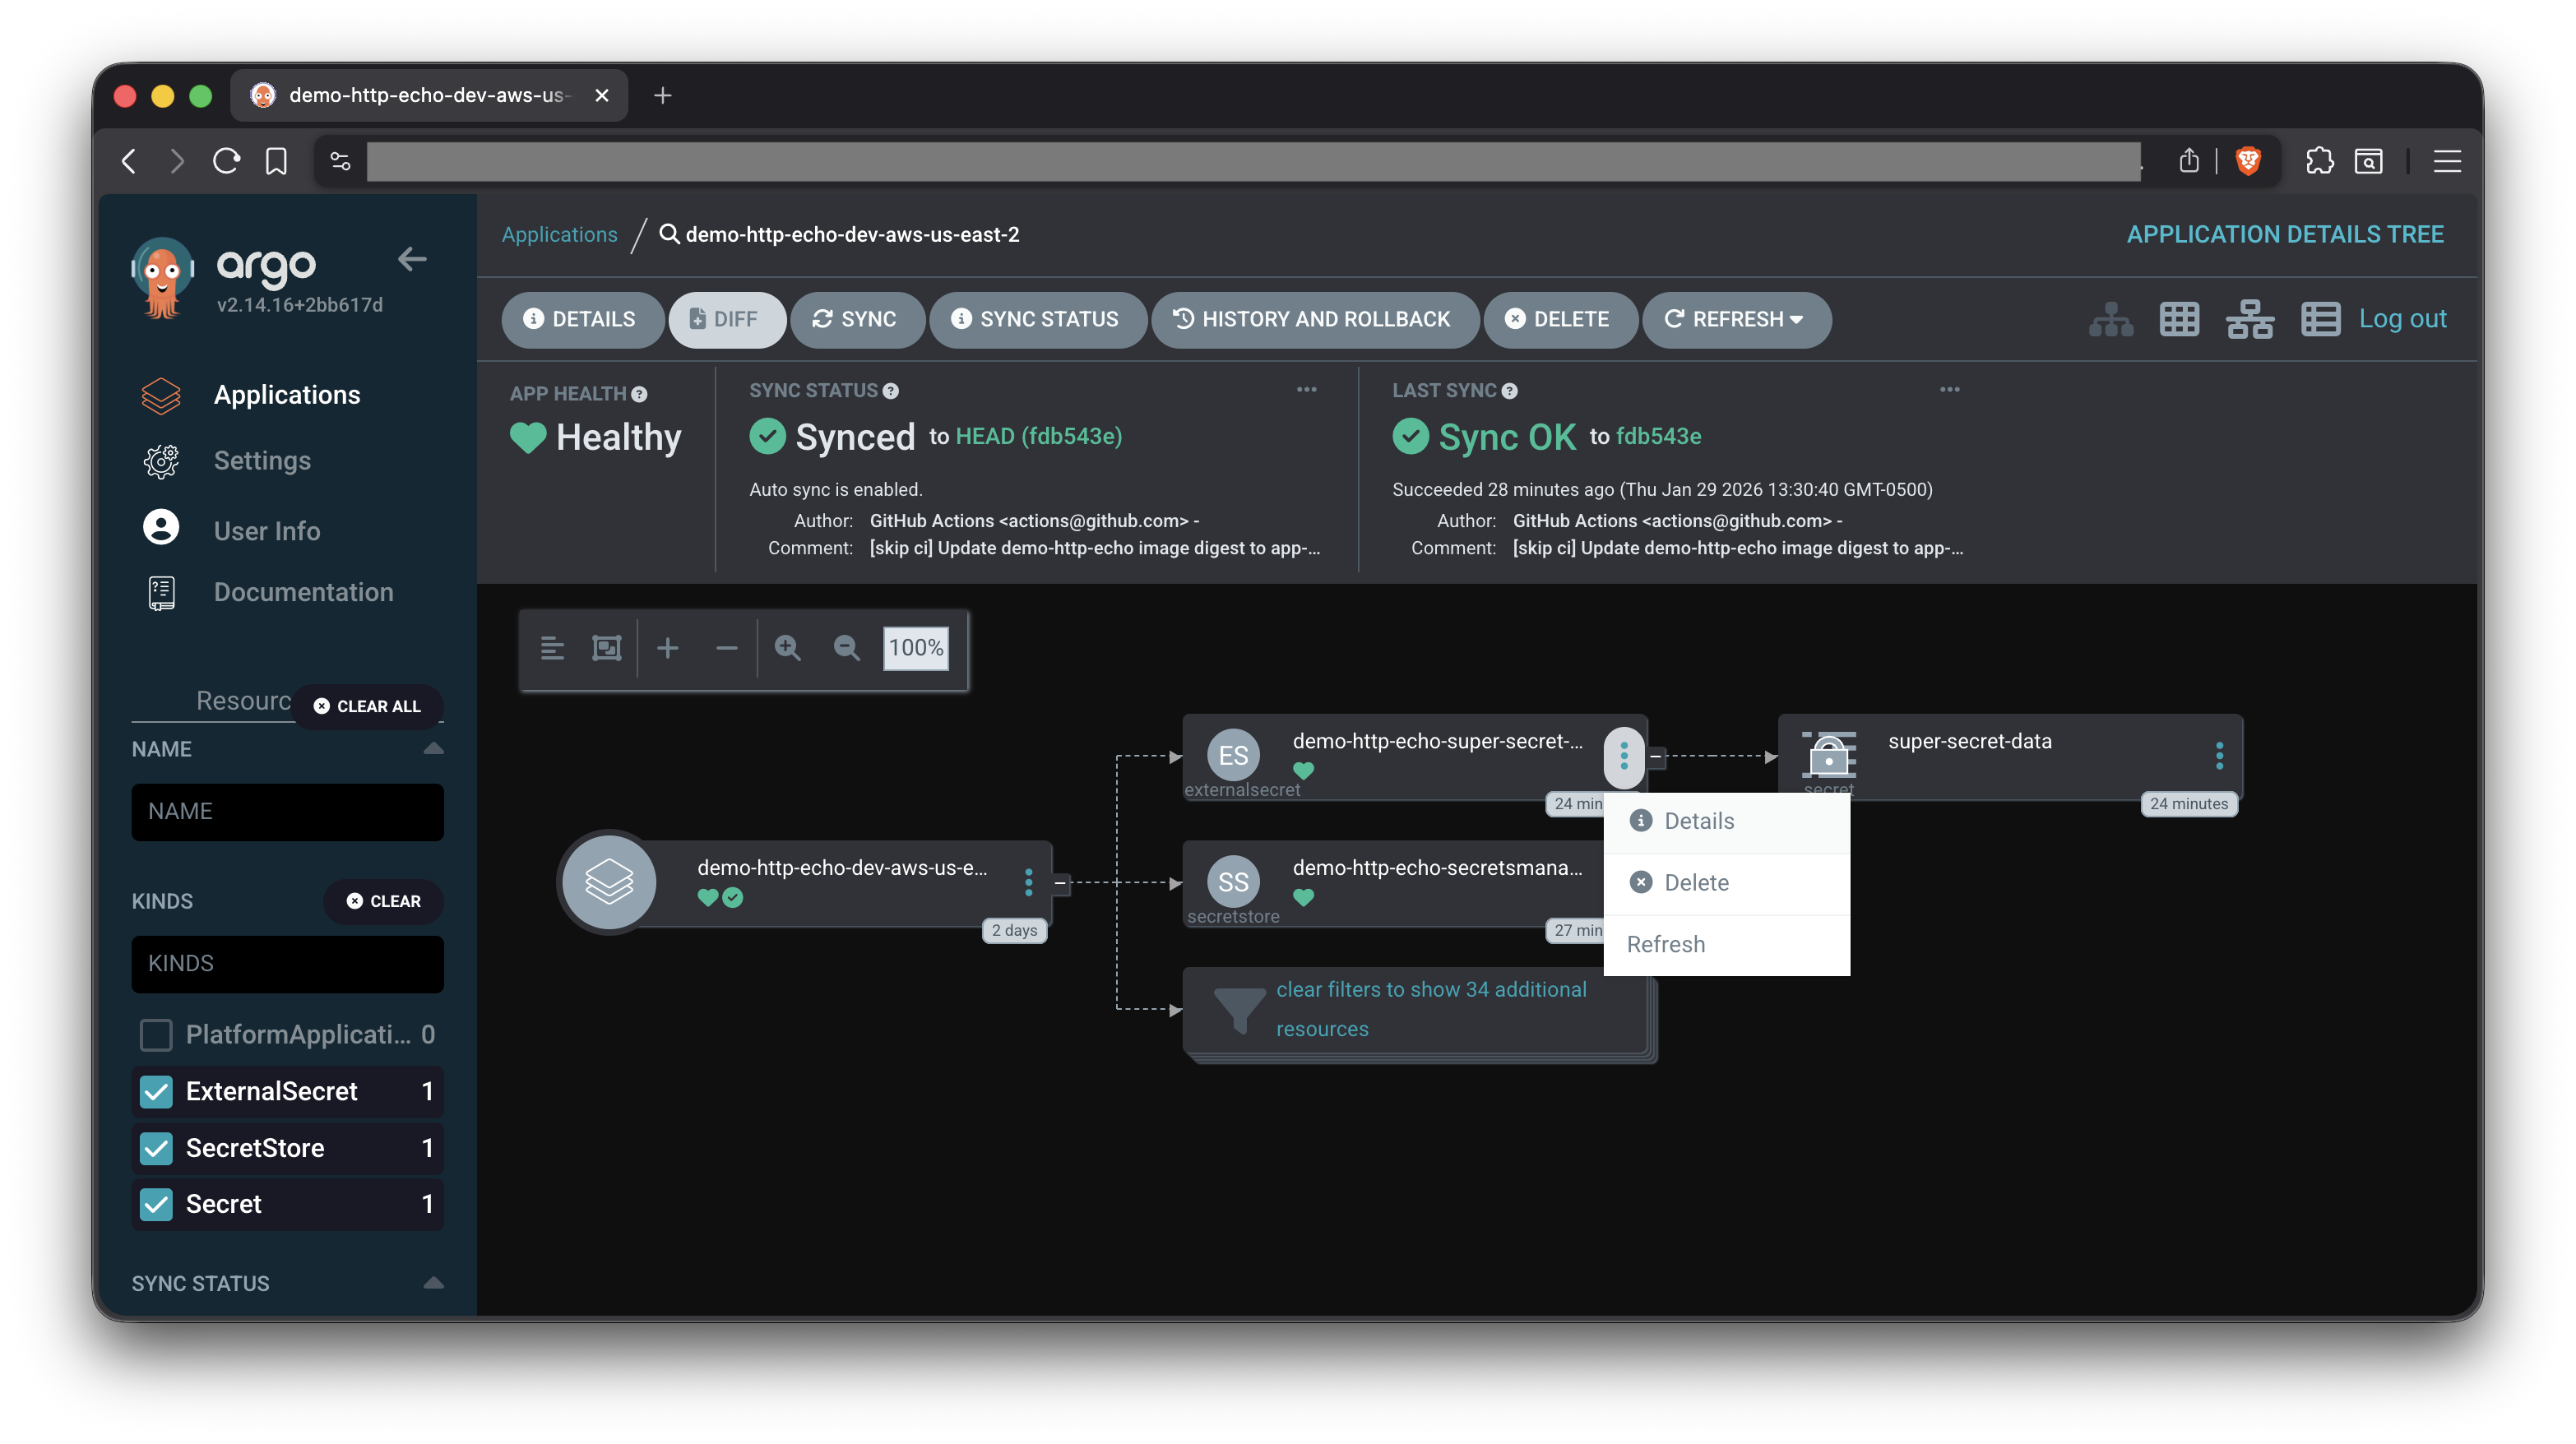Switch to the list view icon
This screenshot has width=2576, height=1444.
point(2320,319)
